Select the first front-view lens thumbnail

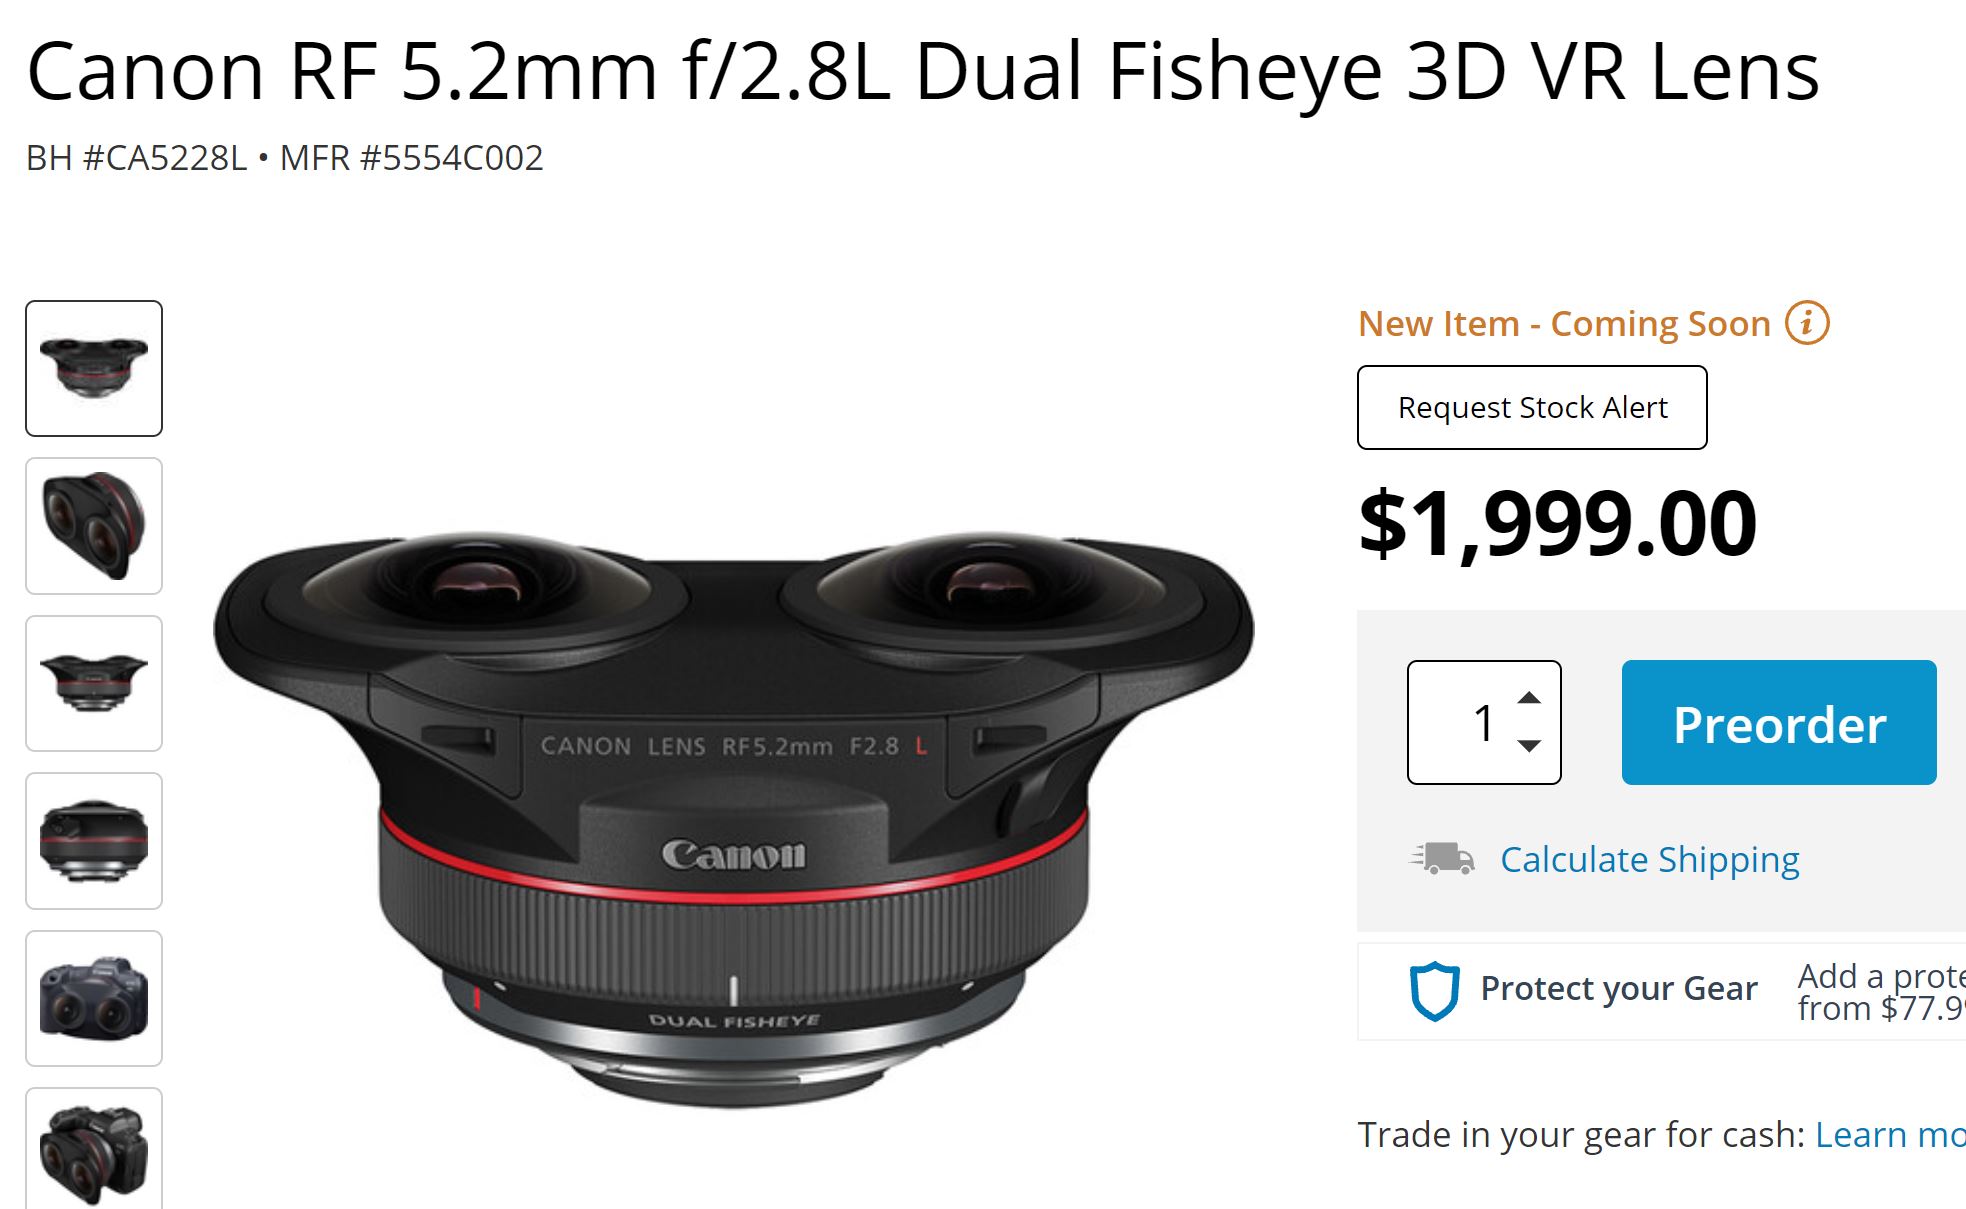[94, 368]
